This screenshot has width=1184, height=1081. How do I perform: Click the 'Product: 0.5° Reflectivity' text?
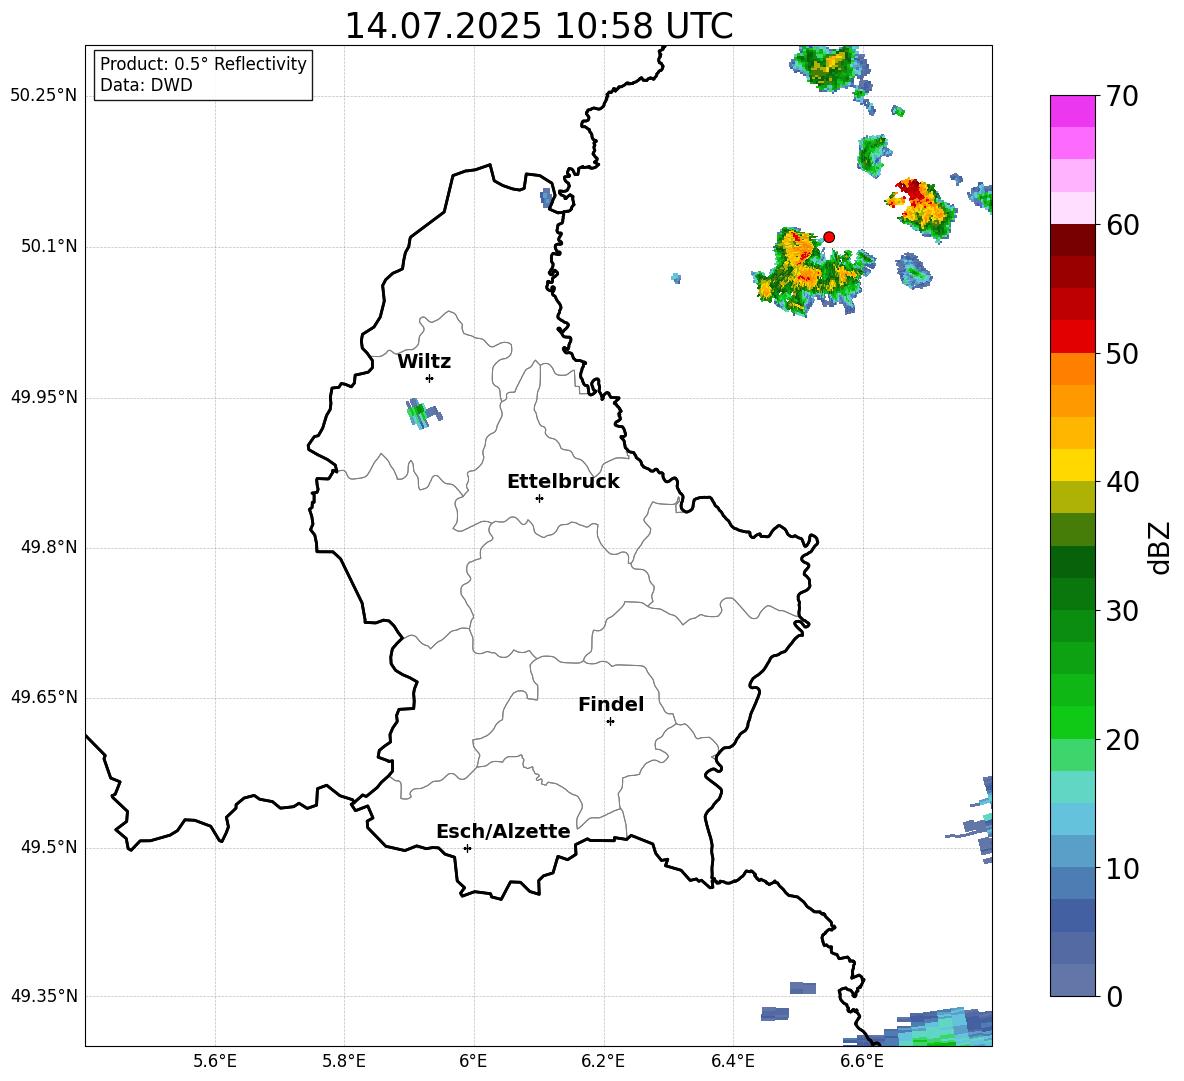tap(203, 64)
